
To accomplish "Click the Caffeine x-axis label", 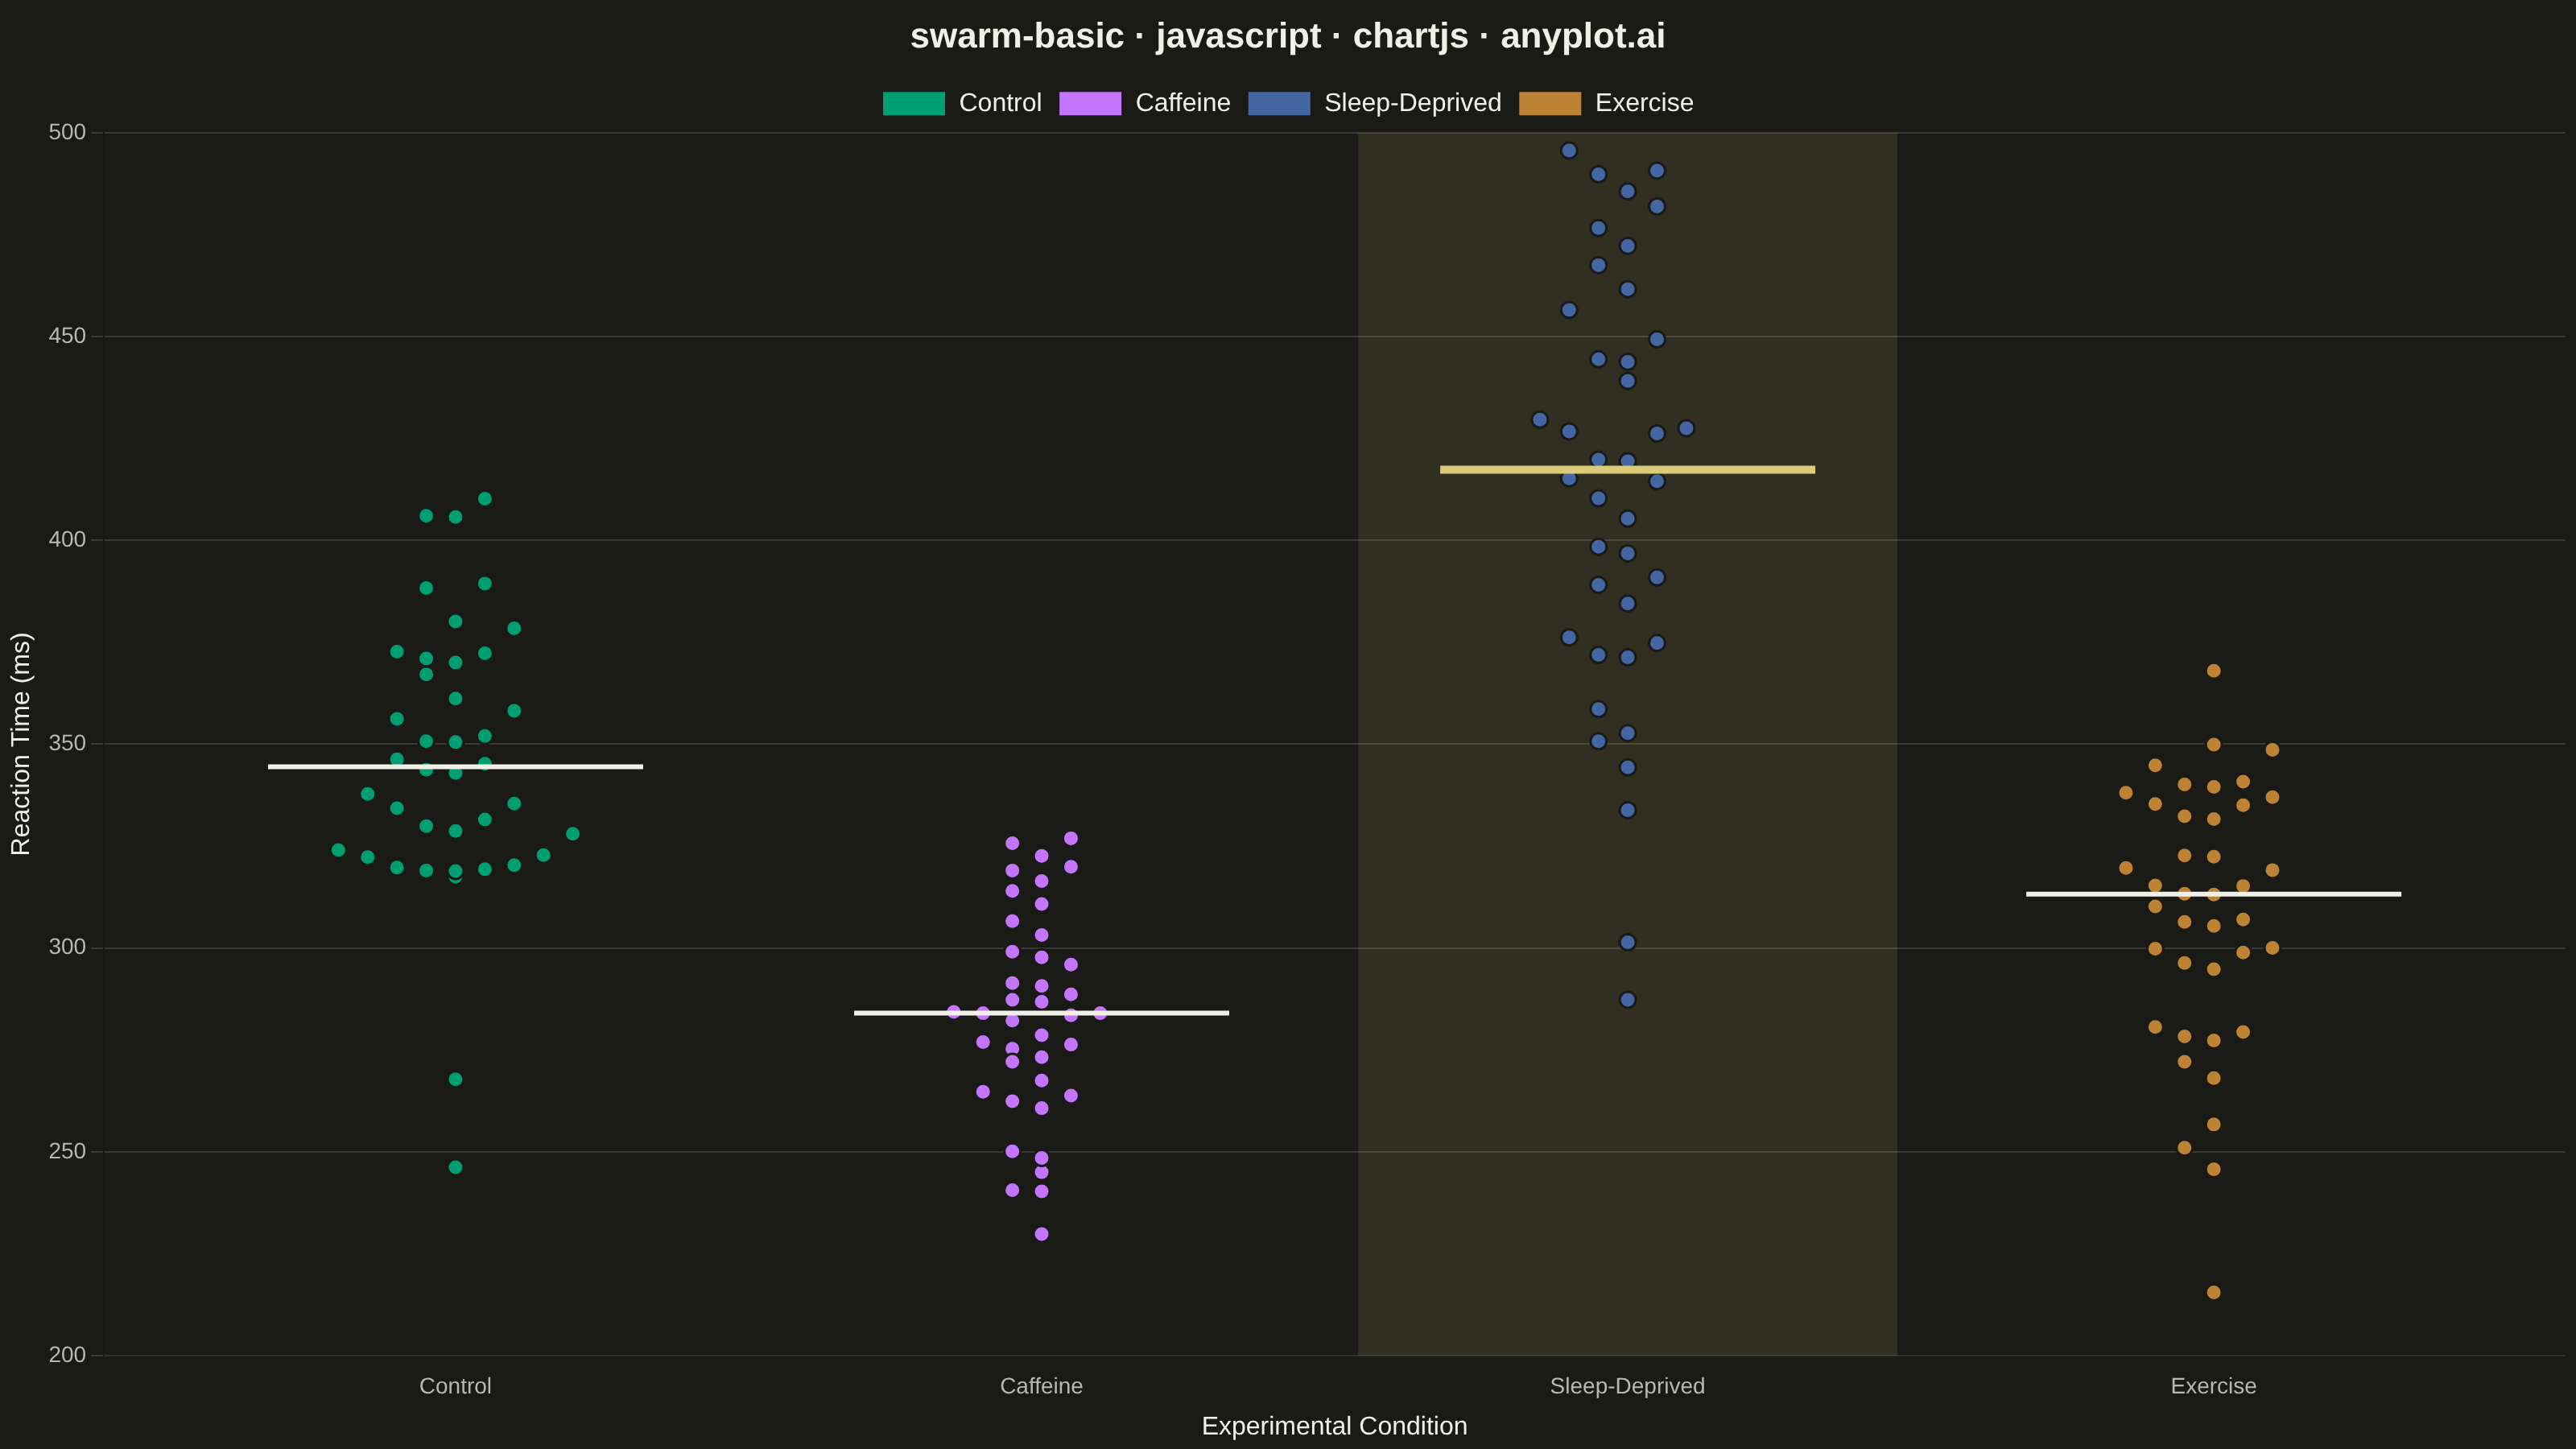I will (x=1041, y=1386).
